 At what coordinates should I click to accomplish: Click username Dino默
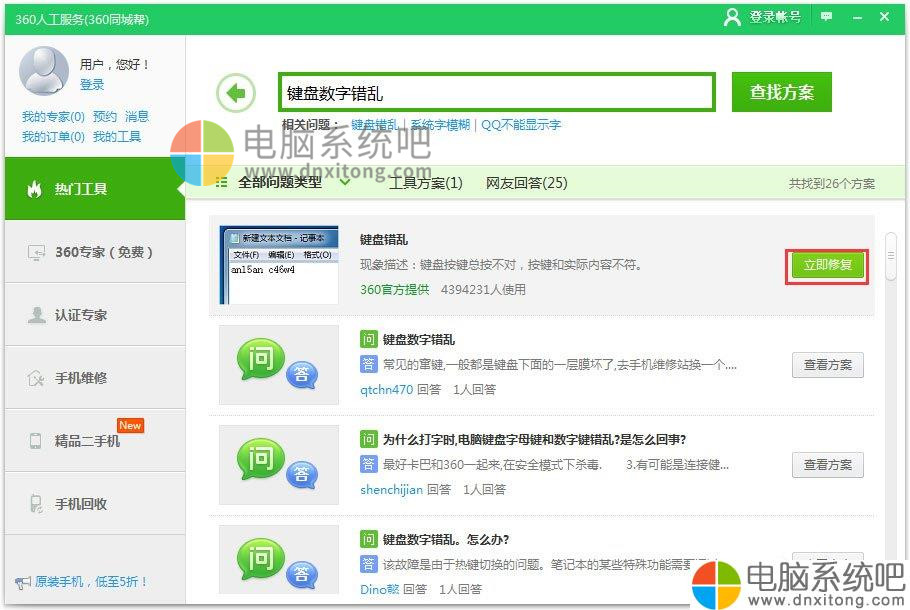[x=380, y=590]
